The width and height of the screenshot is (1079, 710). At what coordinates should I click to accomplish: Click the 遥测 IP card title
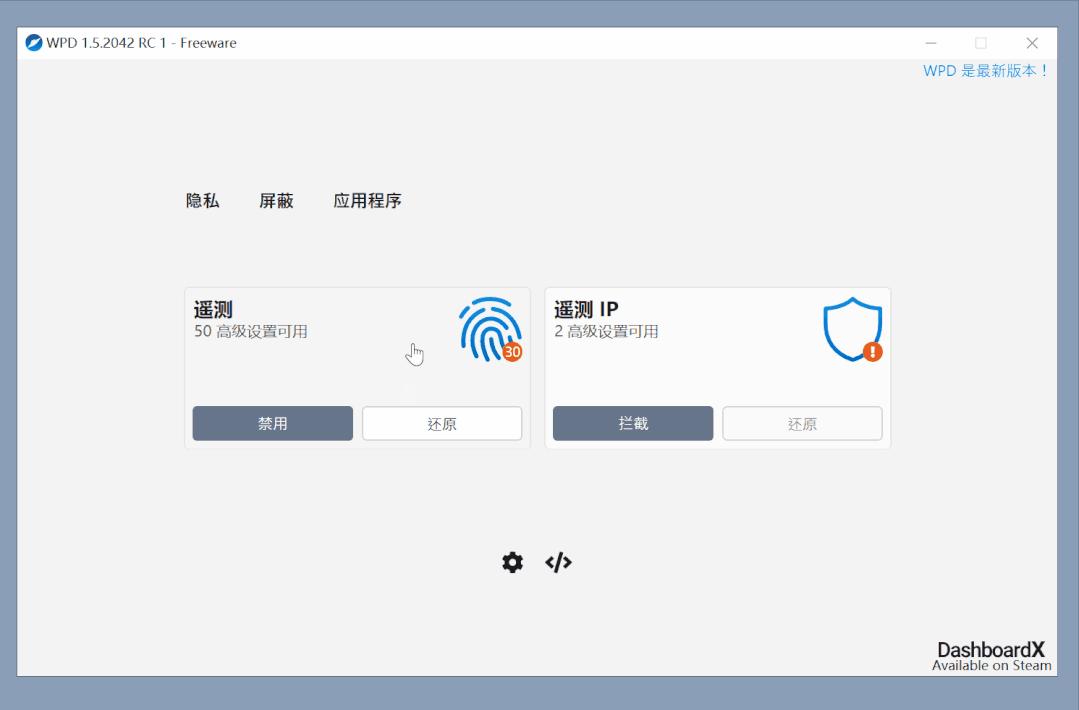pos(586,310)
